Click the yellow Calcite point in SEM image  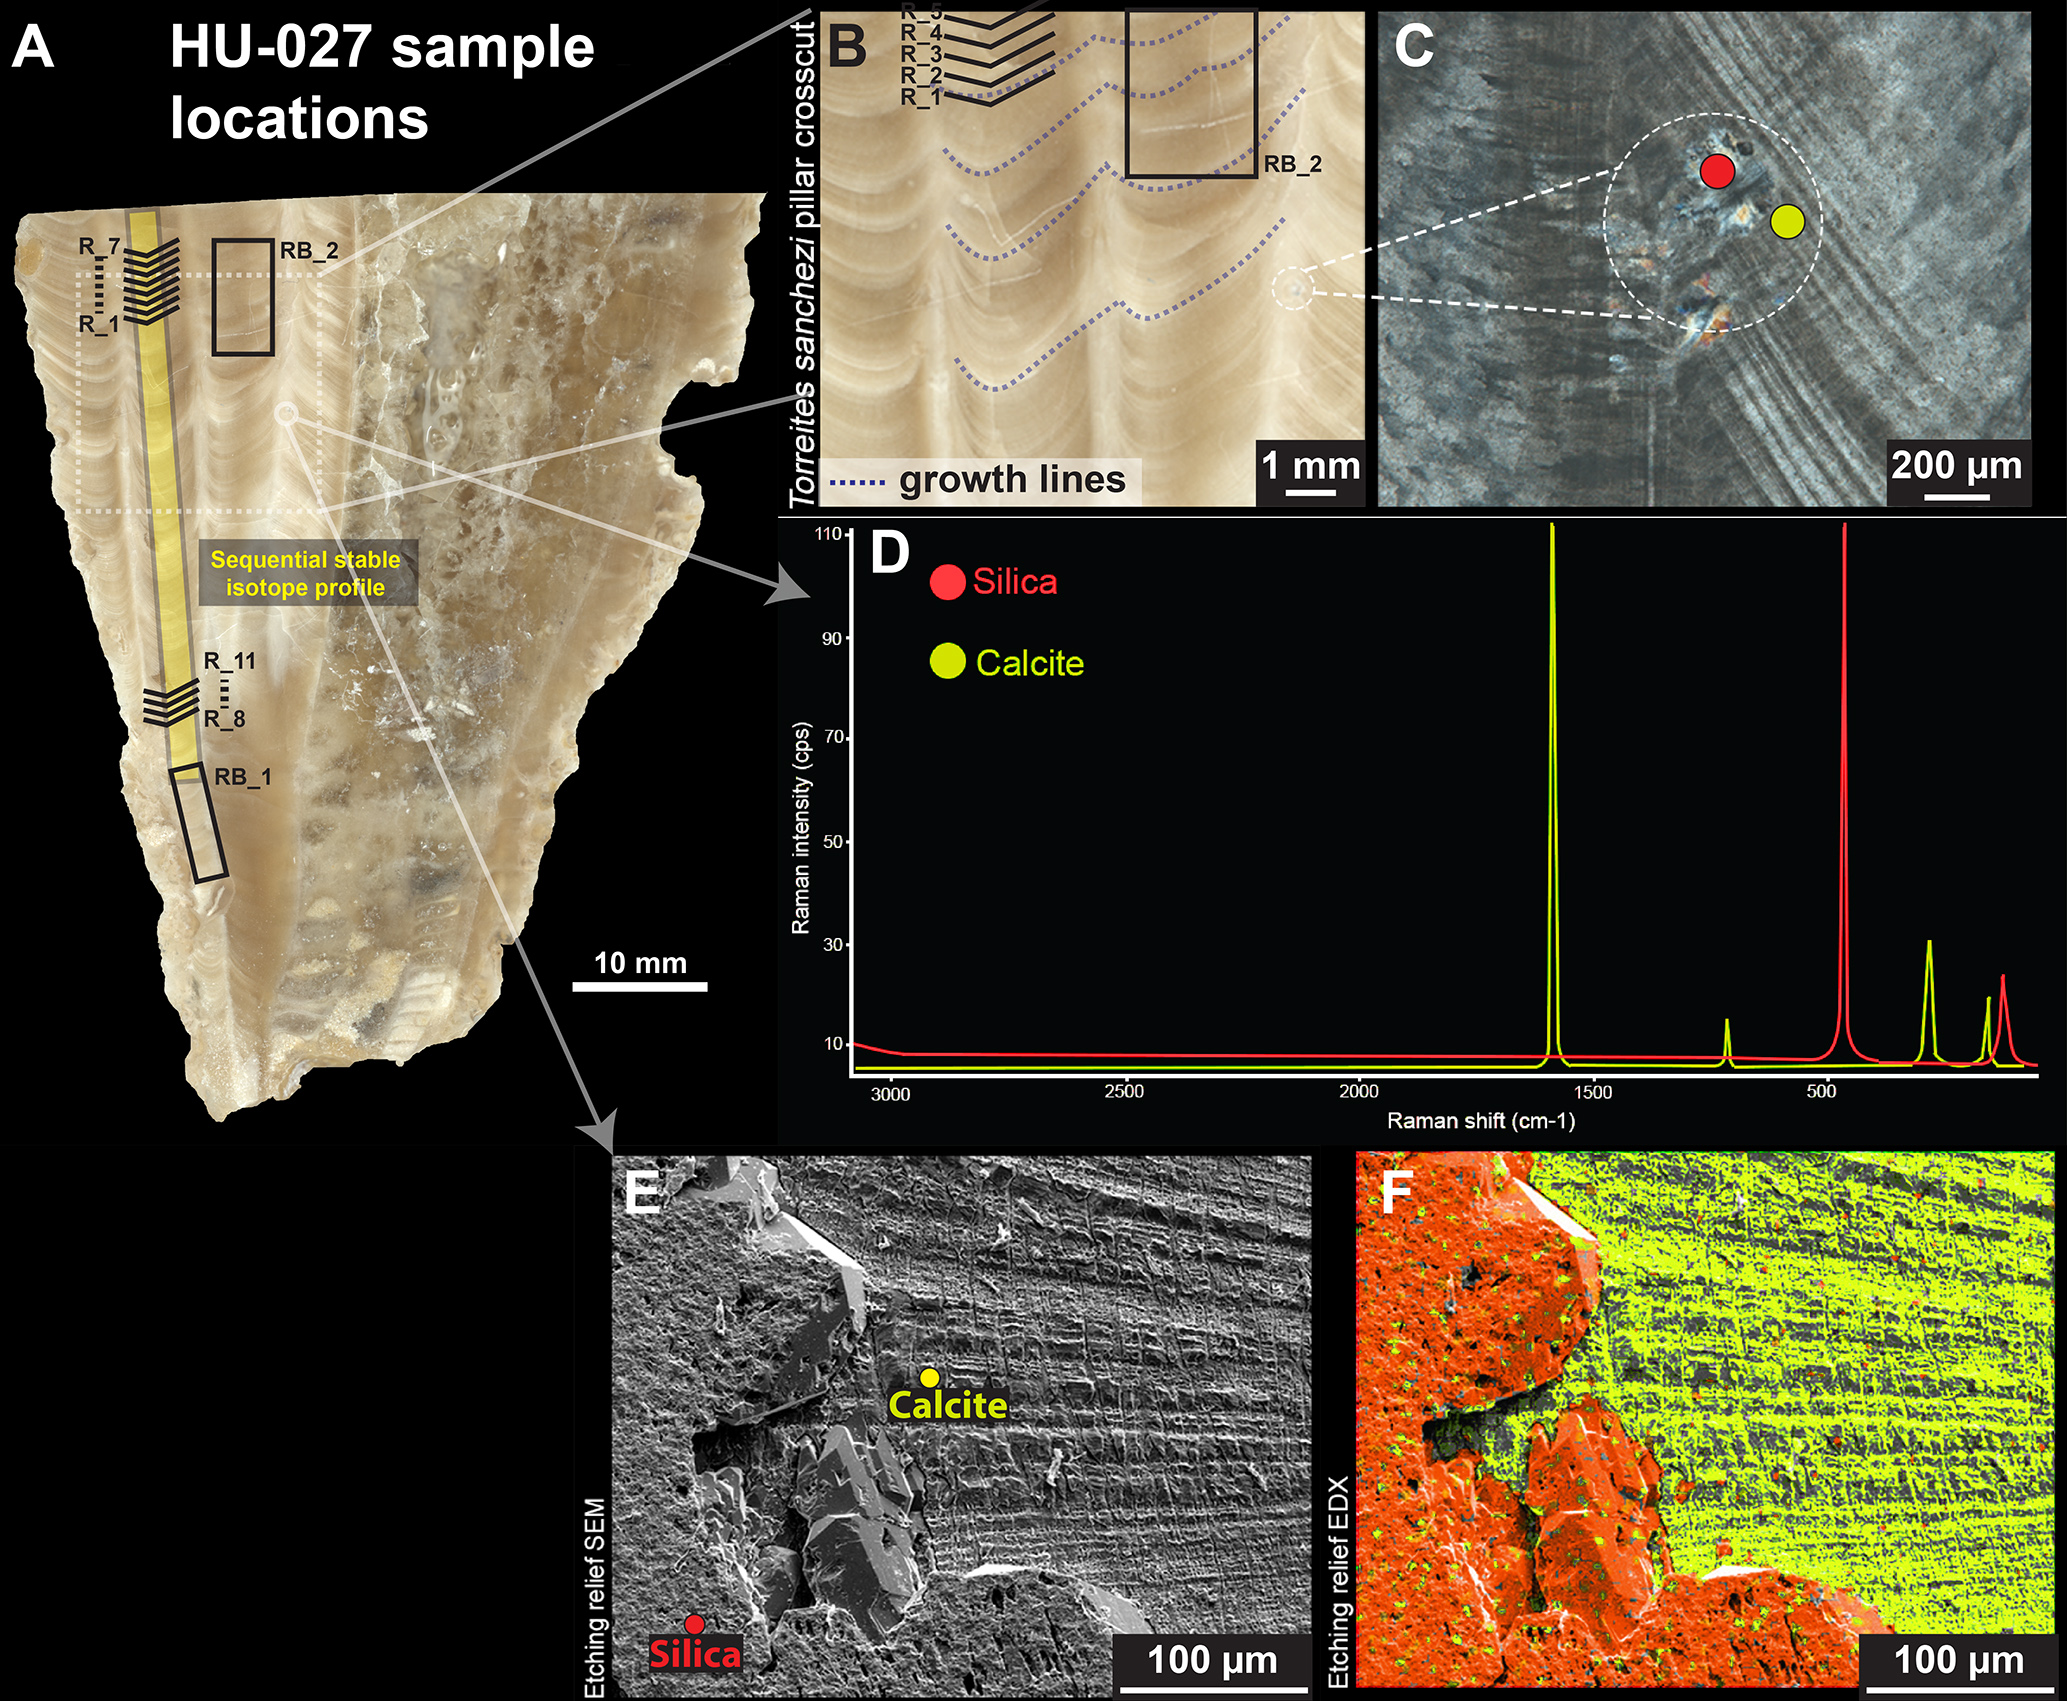pyautogui.click(x=929, y=1378)
